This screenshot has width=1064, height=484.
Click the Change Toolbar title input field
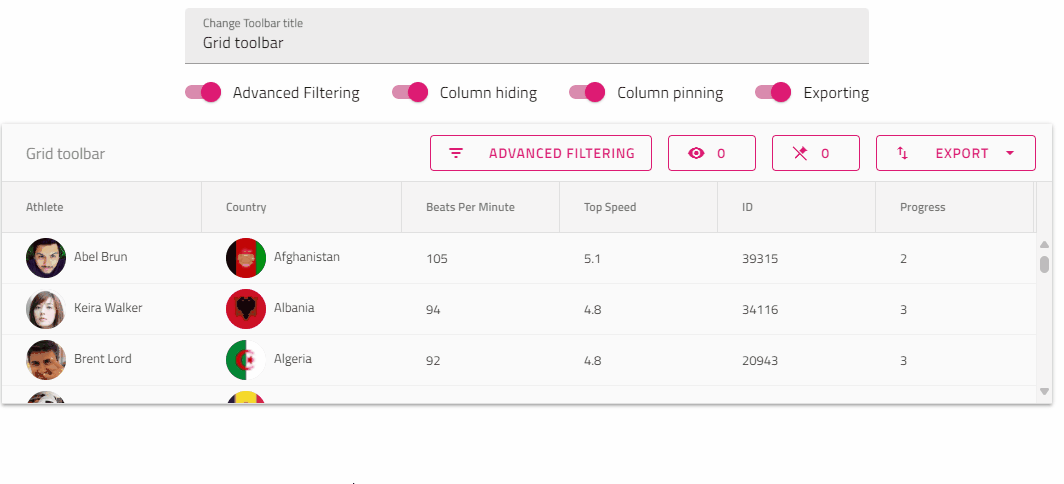coord(526,43)
